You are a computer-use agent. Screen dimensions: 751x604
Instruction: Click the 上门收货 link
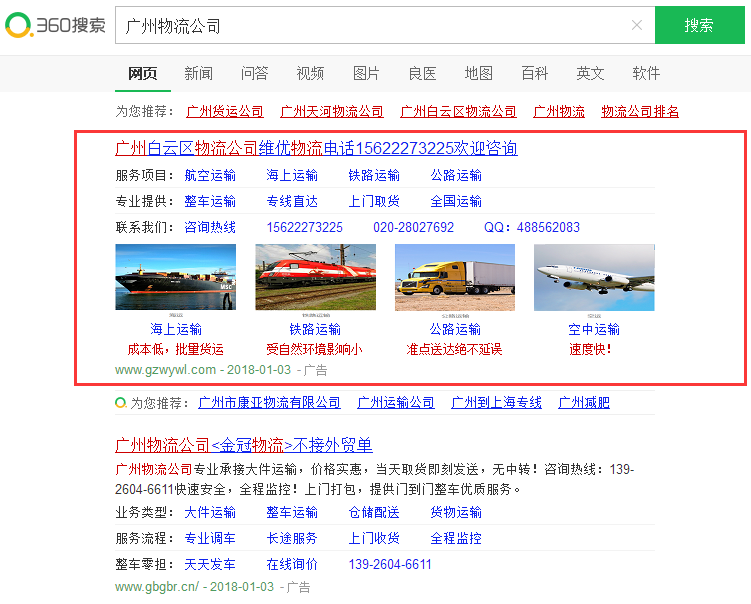374,538
